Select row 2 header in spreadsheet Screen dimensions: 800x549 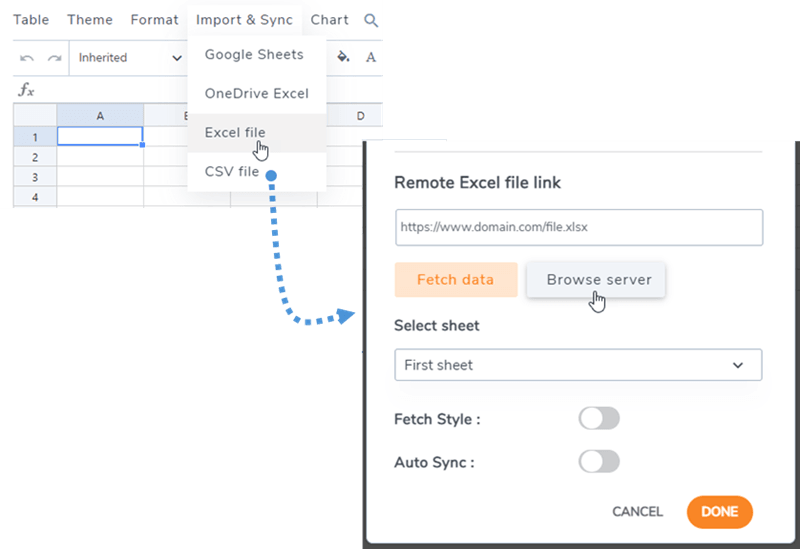(35, 157)
